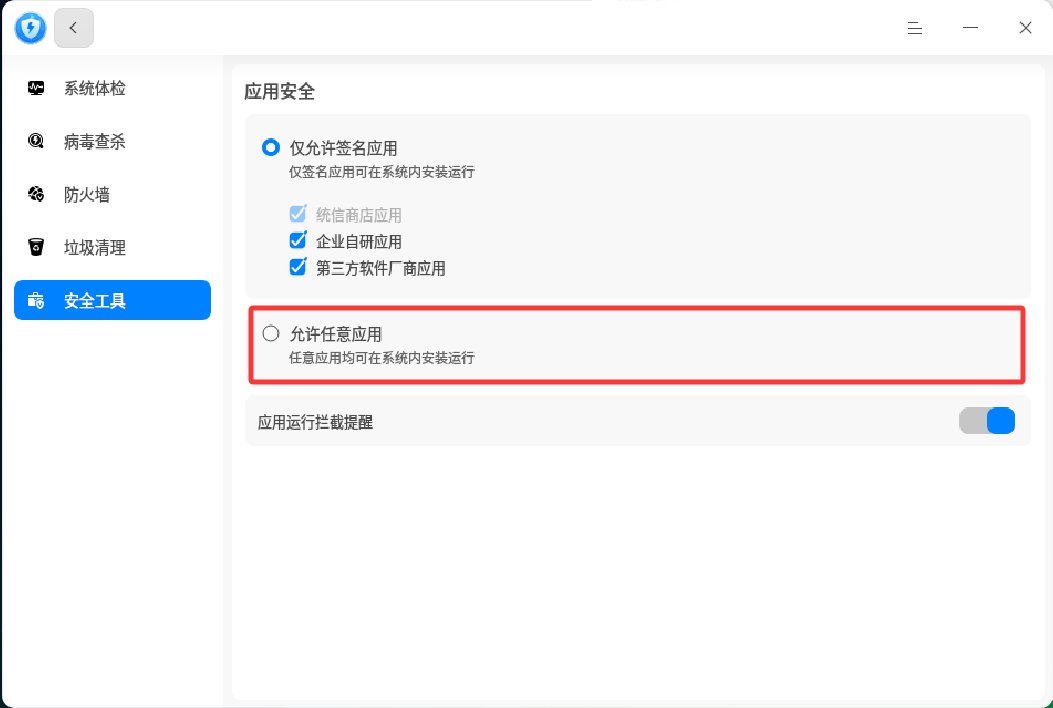Close the security center window
This screenshot has width=1053, height=708.
[1025, 28]
